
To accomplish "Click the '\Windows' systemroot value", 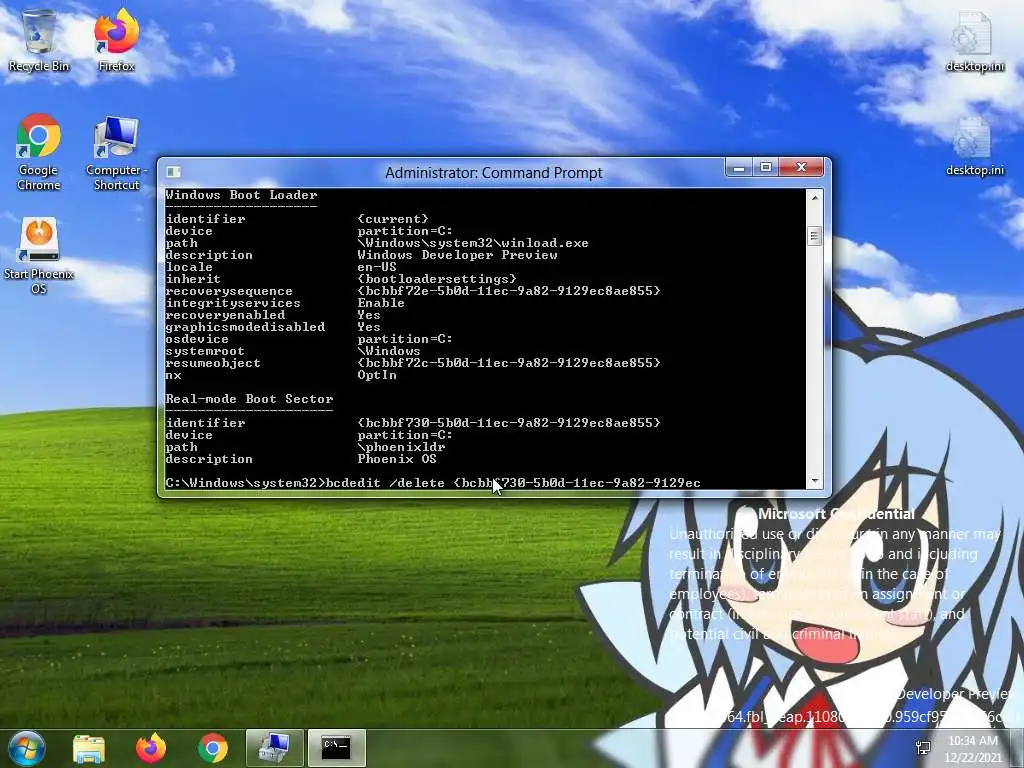I will pyautogui.click(x=389, y=351).
